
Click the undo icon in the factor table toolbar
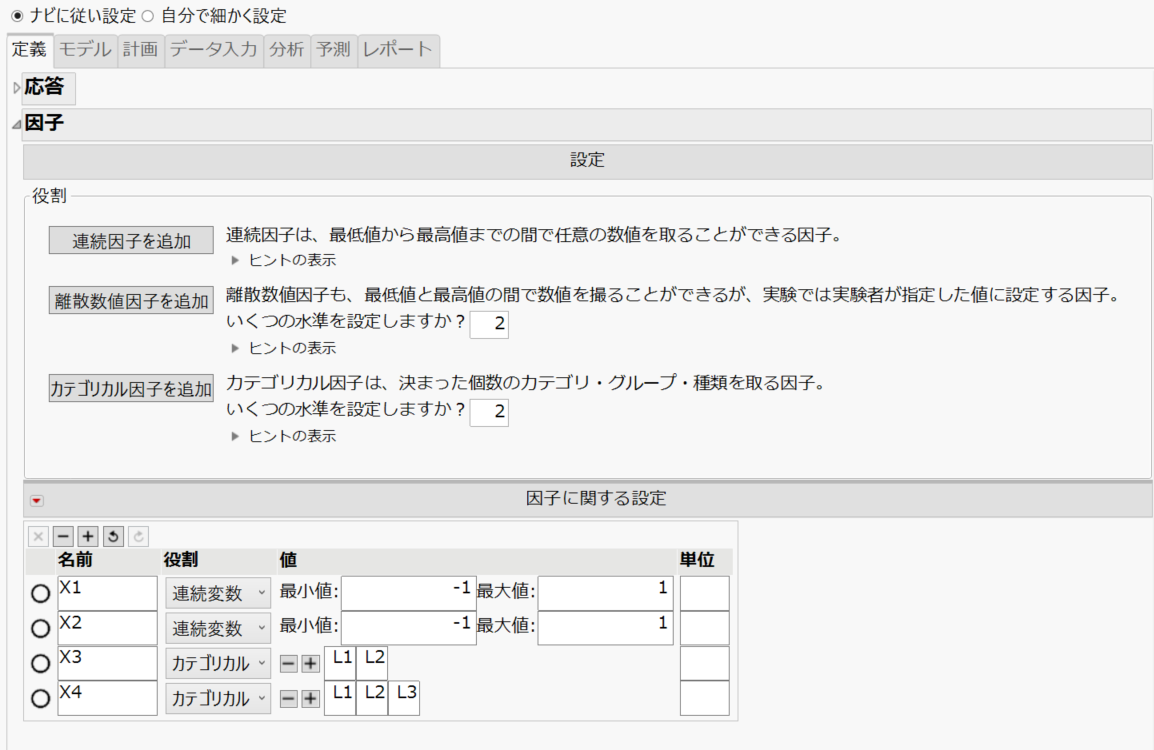pyautogui.click(x=112, y=537)
